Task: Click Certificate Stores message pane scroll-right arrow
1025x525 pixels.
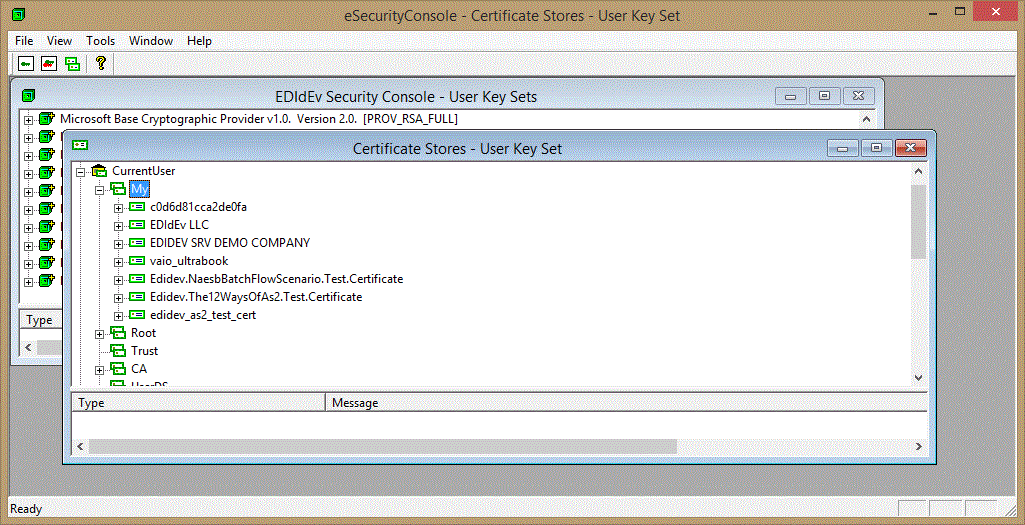Action: (918, 447)
